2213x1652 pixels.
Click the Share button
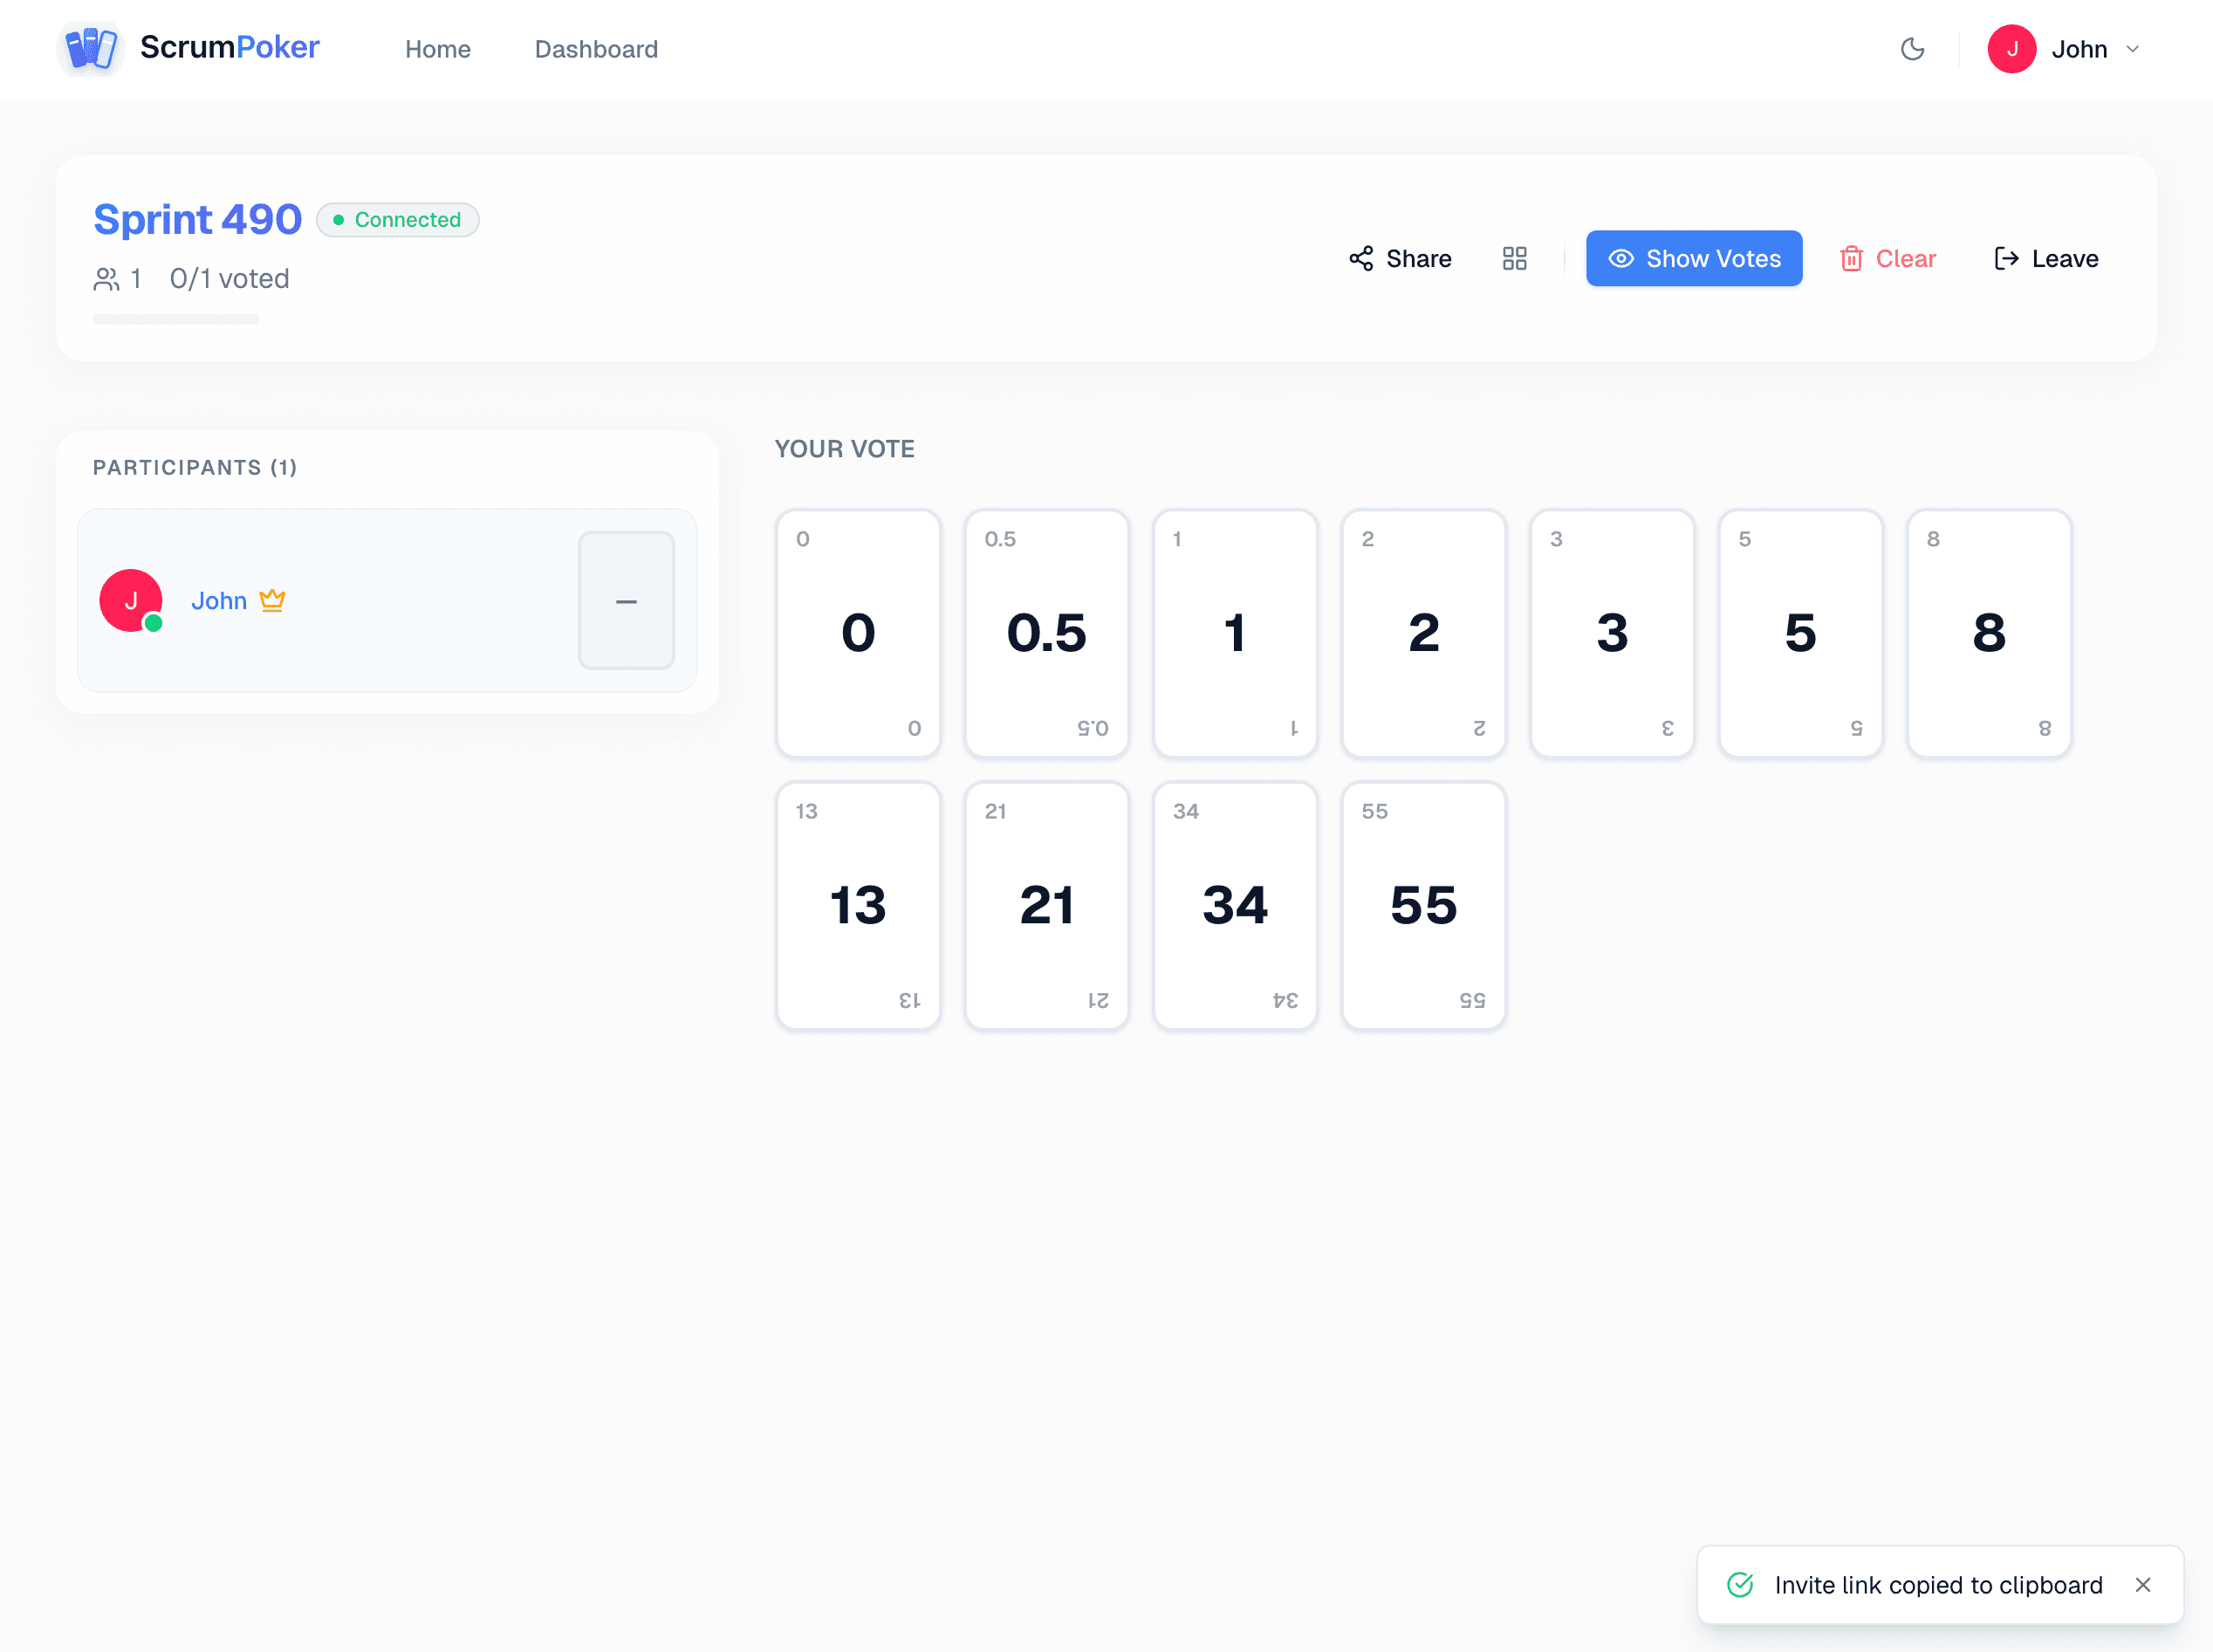(x=1400, y=259)
